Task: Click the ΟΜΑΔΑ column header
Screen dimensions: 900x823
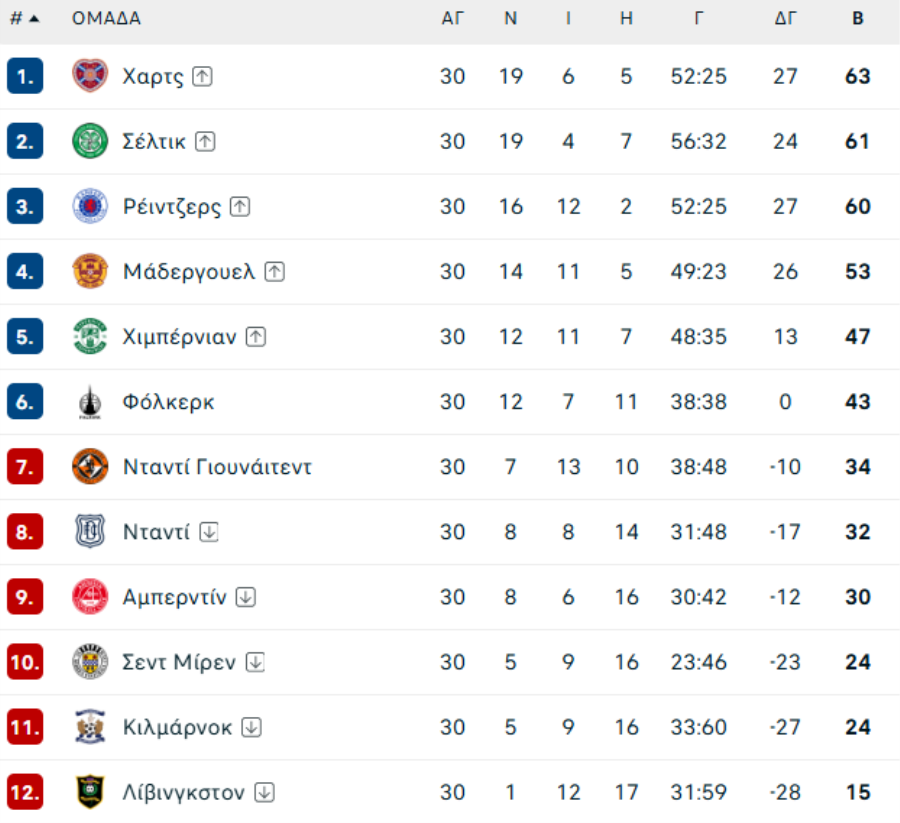Action: [x=106, y=18]
